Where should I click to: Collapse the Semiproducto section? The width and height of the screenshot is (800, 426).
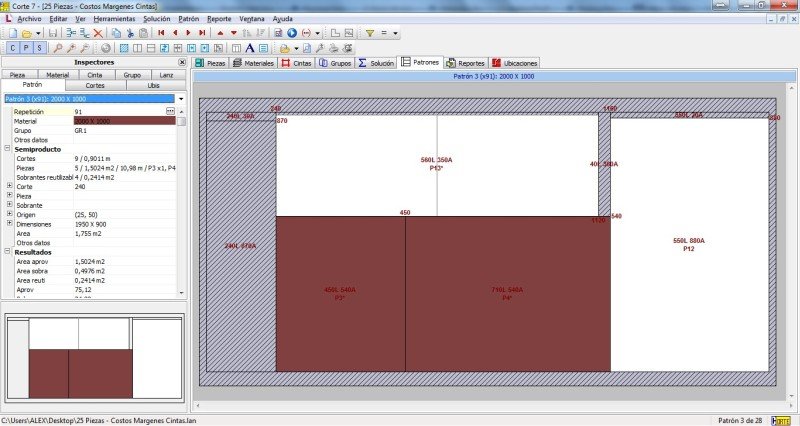(6, 148)
